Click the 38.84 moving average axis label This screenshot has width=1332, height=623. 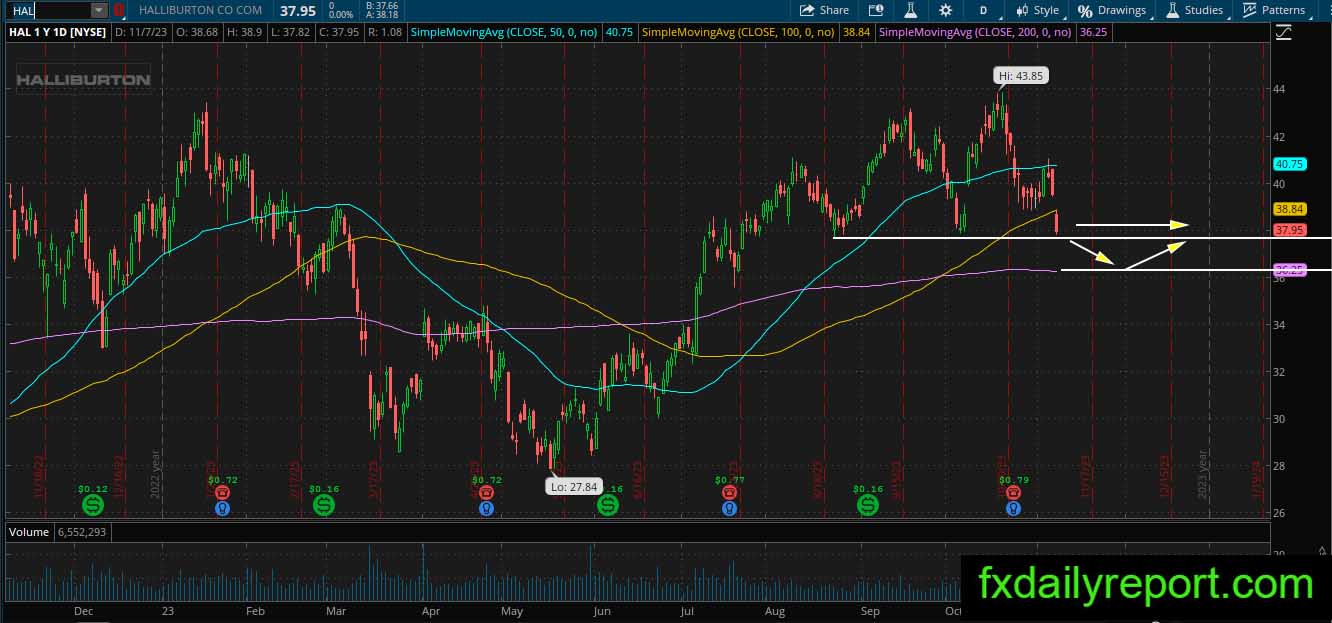pos(1288,210)
